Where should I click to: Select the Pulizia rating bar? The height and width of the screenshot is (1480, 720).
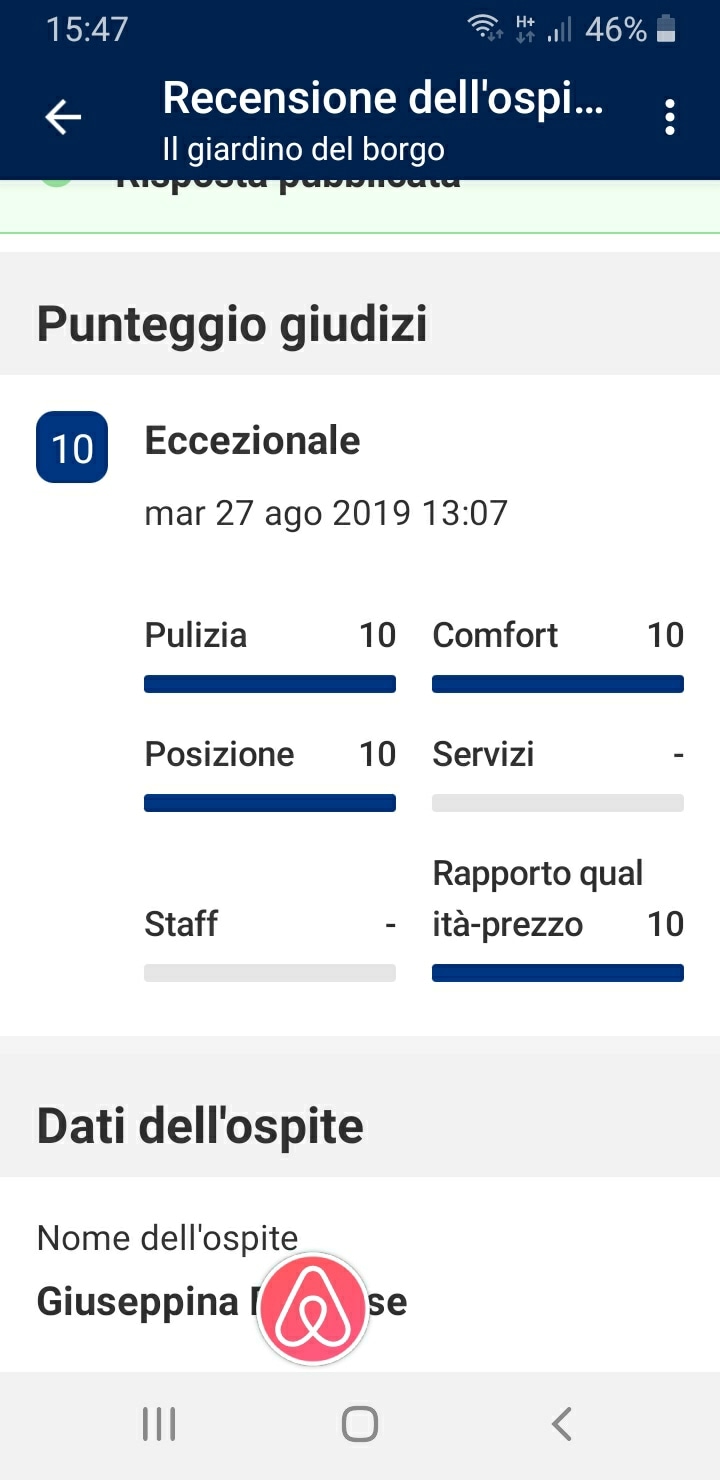tap(270, 685)
